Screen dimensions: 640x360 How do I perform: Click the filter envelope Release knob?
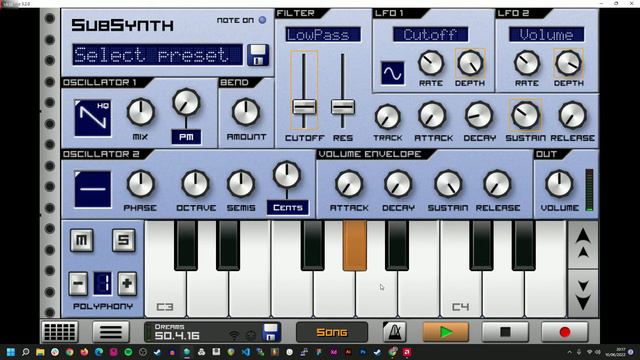click(x=572, y=116)
